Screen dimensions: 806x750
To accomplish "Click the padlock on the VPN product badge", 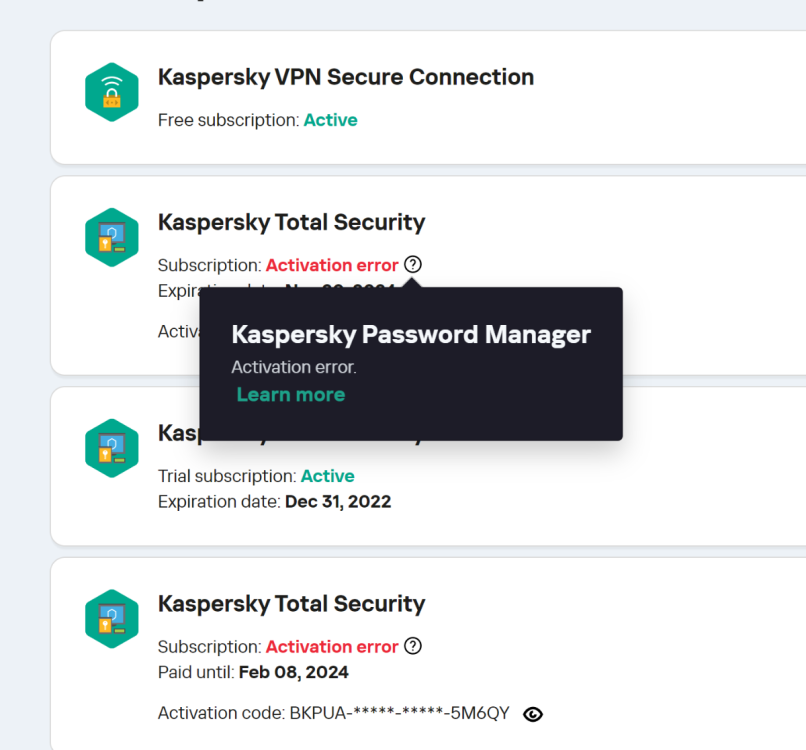I will 113,100.
